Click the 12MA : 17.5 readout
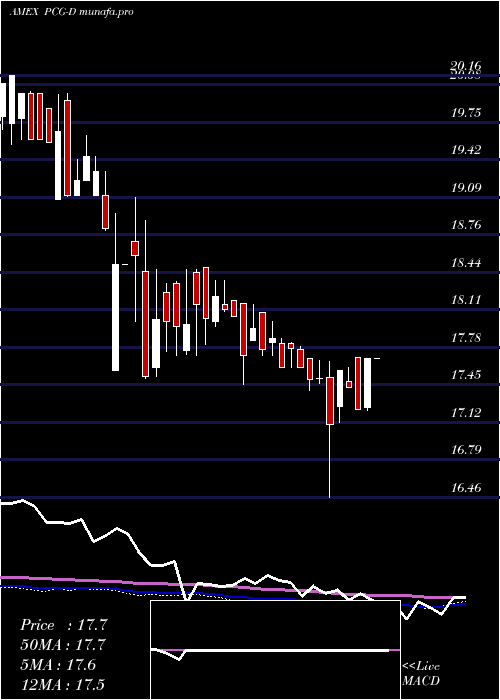This screenshot has width=500, height=700. tap(62, 685)
